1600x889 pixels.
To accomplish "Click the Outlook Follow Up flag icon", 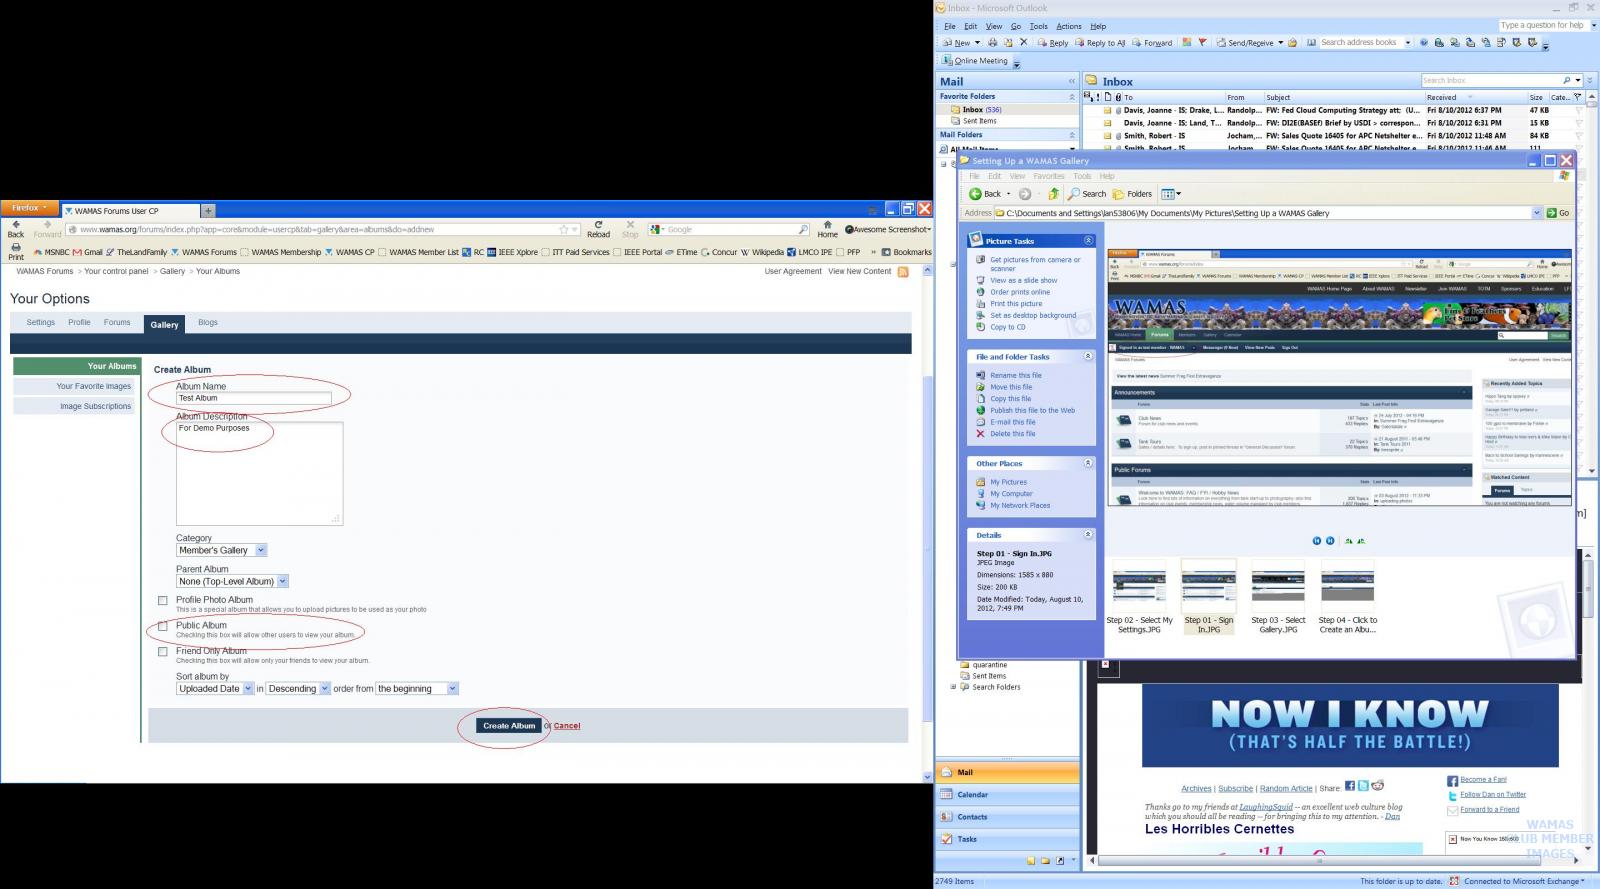I will [1203, 43].
